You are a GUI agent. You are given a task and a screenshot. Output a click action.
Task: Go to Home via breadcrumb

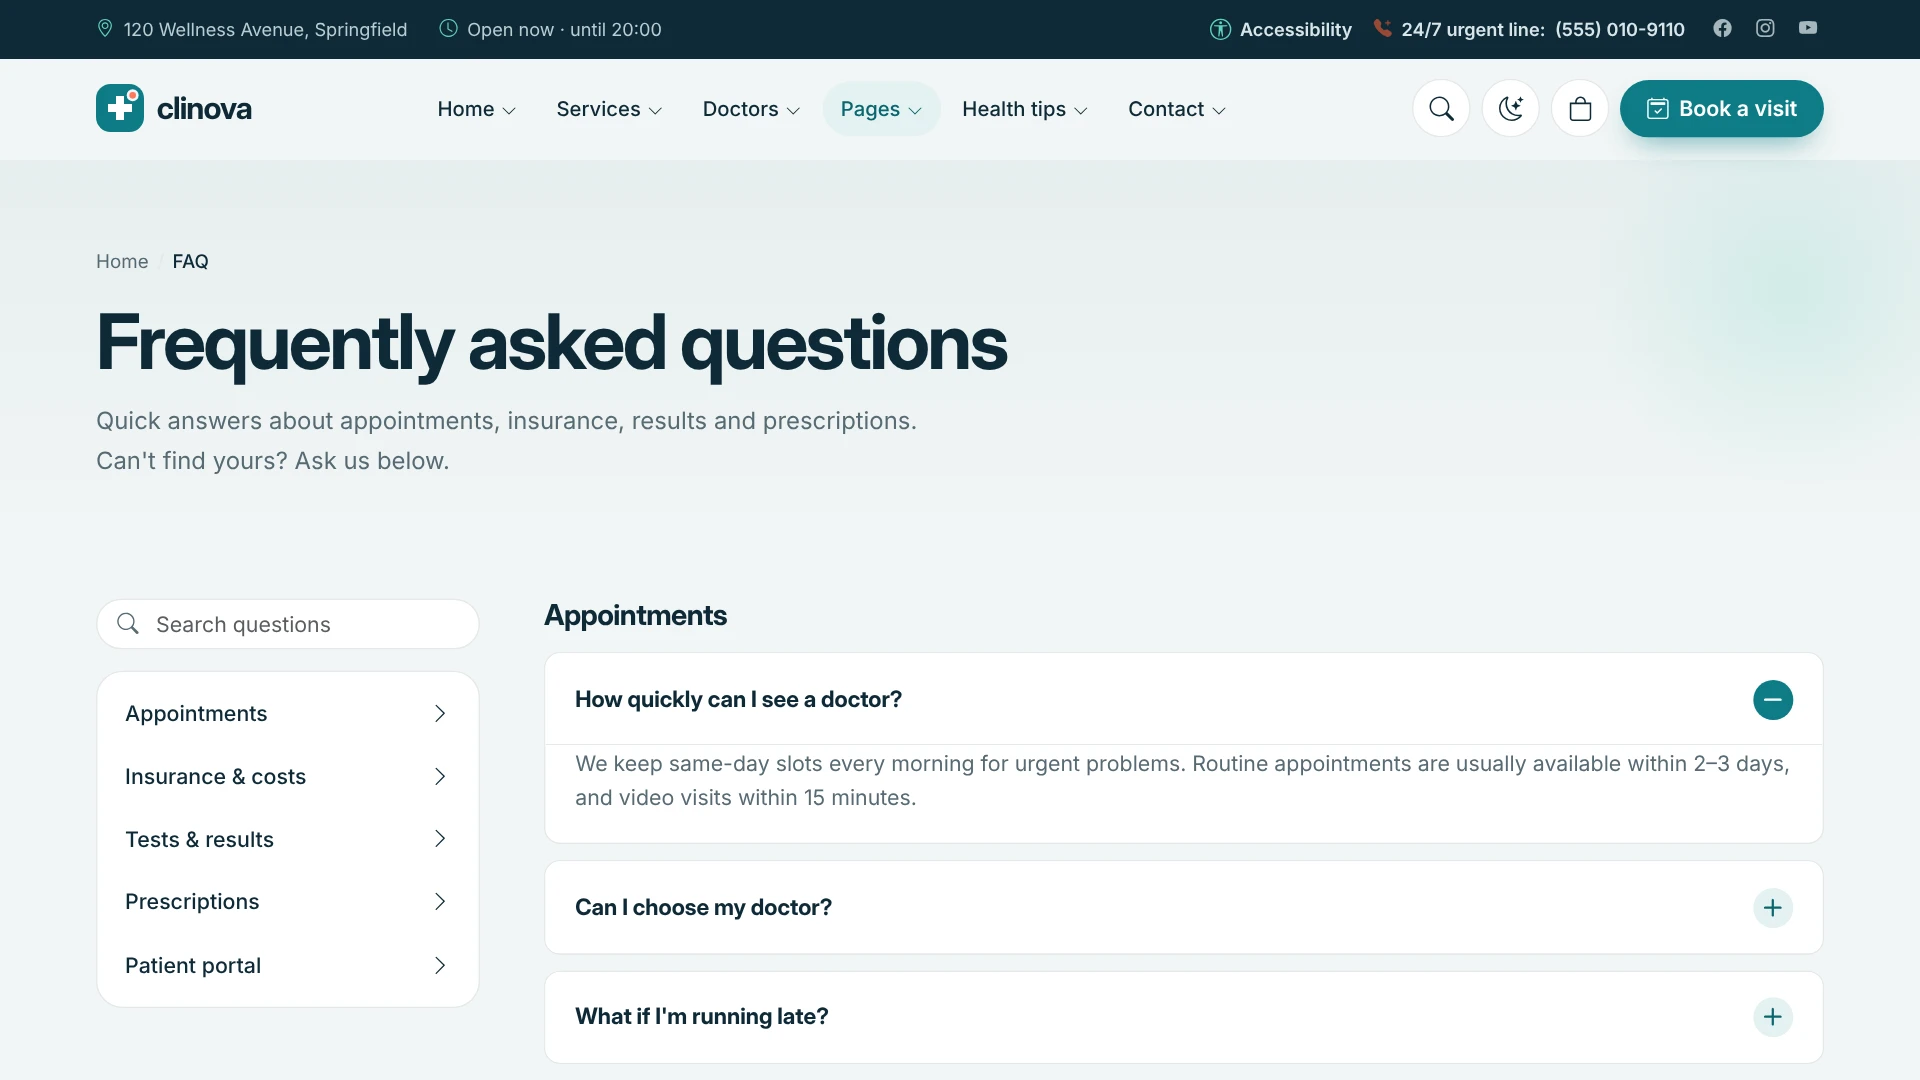(x=122, y=261)
